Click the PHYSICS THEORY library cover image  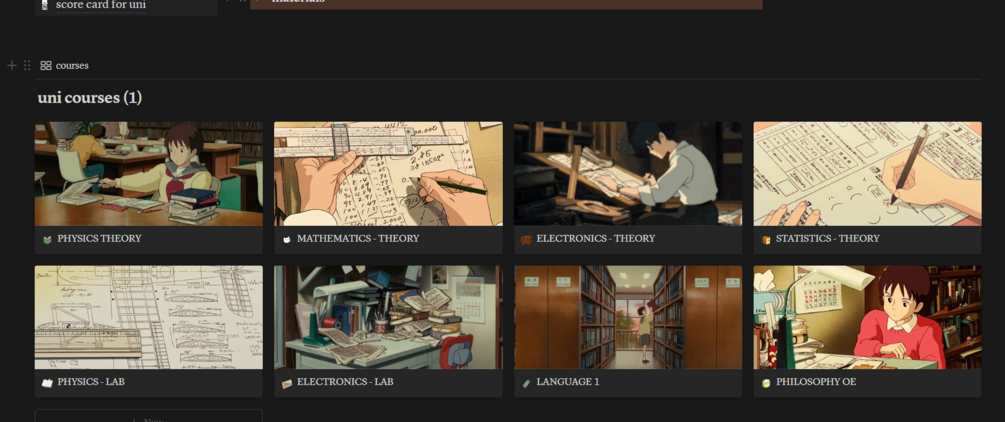(149, 174)
